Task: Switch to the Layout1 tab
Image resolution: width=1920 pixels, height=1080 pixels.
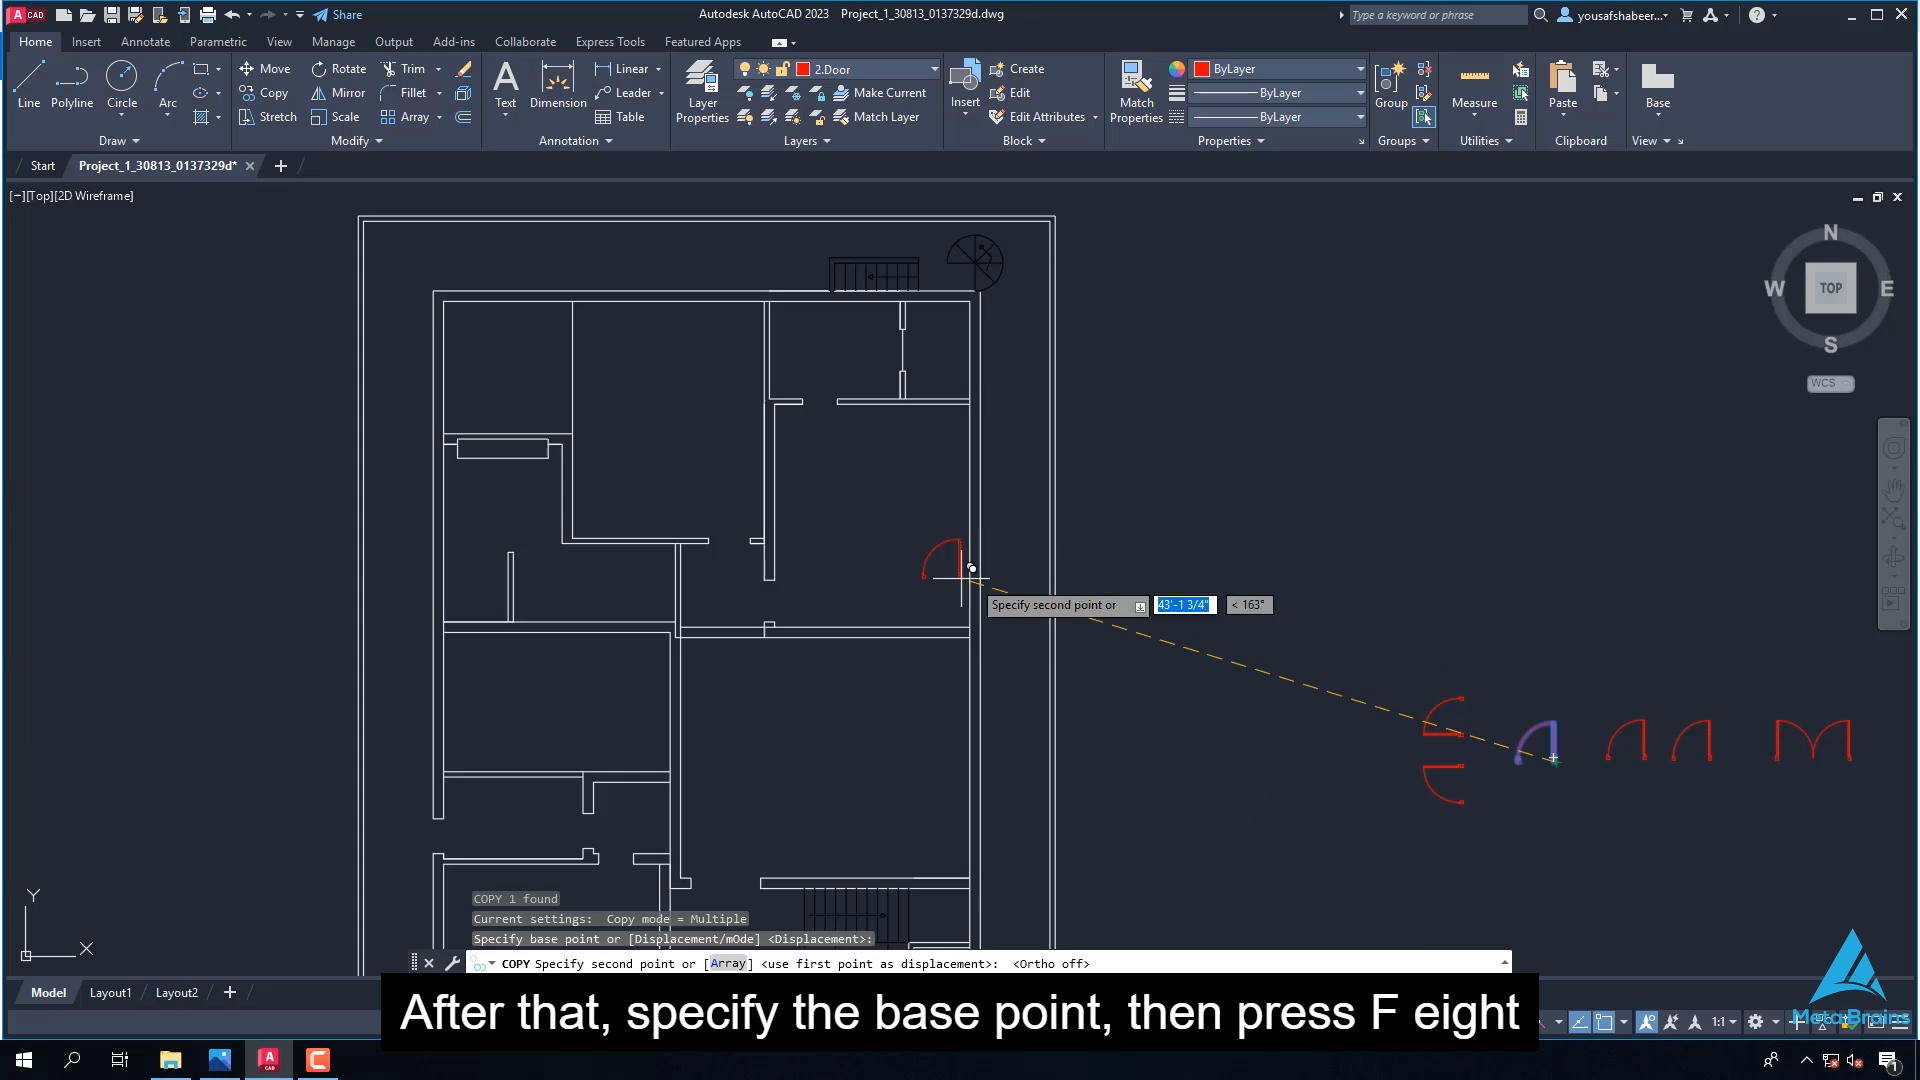Action: coord(110,992)
